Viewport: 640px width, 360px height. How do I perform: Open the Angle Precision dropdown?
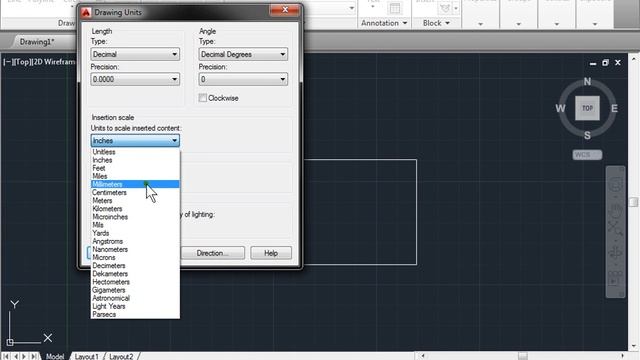(x=243, y=79)
